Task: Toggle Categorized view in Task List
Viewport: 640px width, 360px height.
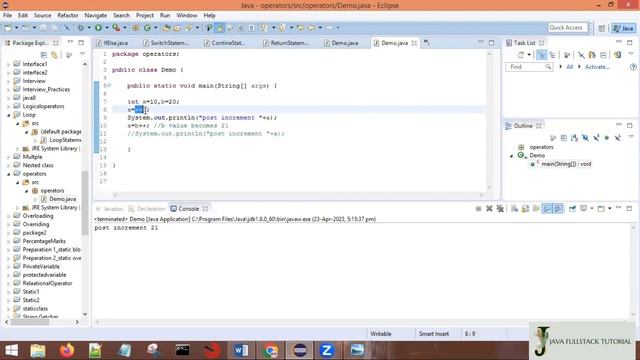Action: (541, 55)
